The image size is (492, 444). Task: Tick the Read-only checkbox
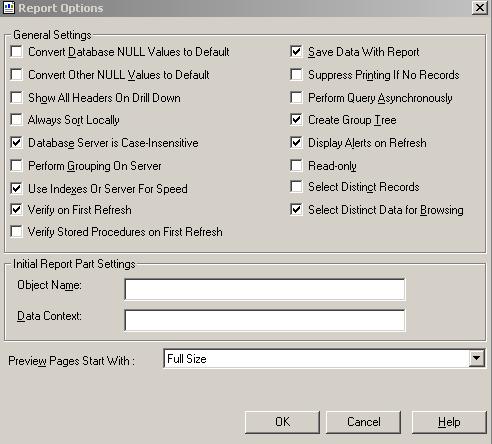(x=296, y=166)
